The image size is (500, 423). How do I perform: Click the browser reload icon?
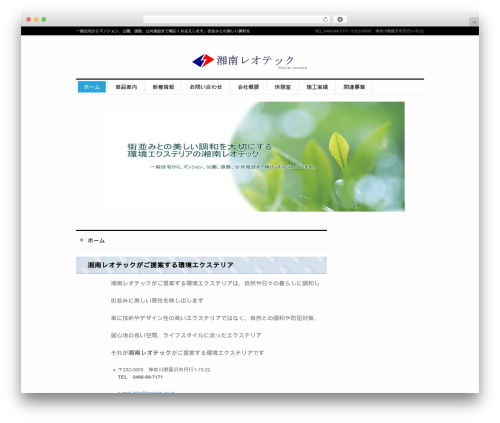(325, 19)
